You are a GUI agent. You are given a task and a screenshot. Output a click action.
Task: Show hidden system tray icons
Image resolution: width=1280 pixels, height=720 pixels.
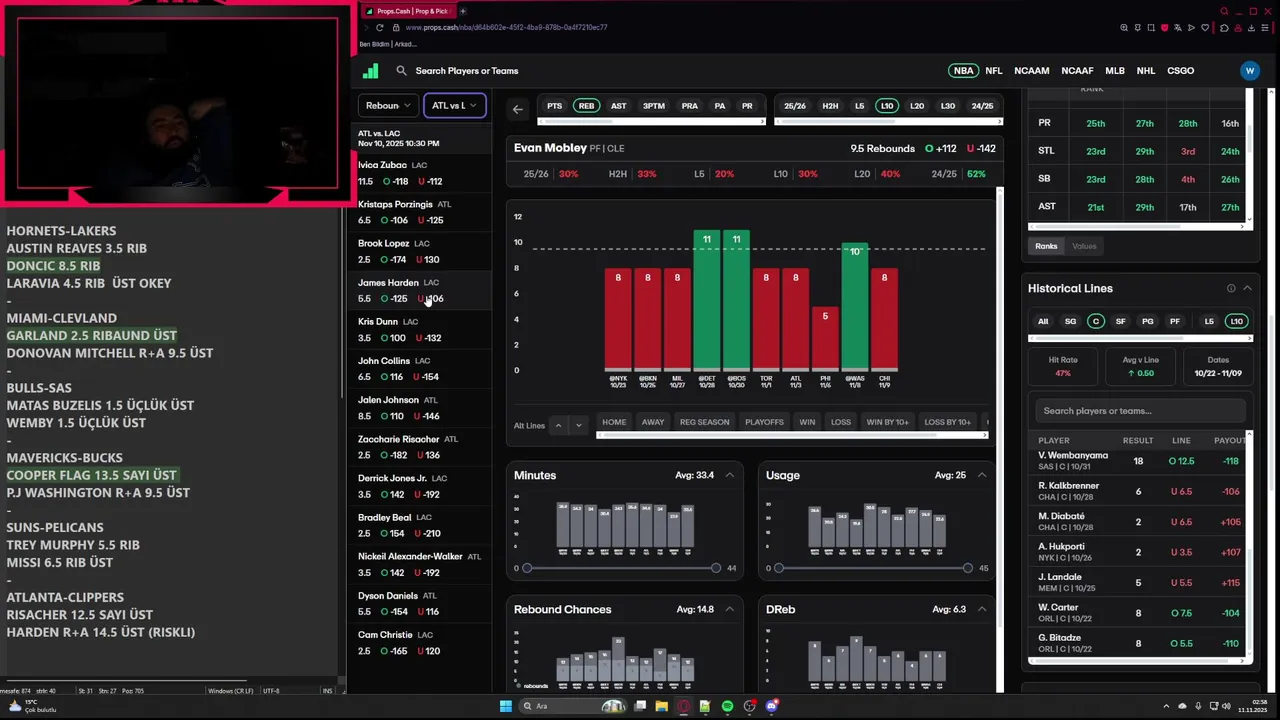[1167, 706]
